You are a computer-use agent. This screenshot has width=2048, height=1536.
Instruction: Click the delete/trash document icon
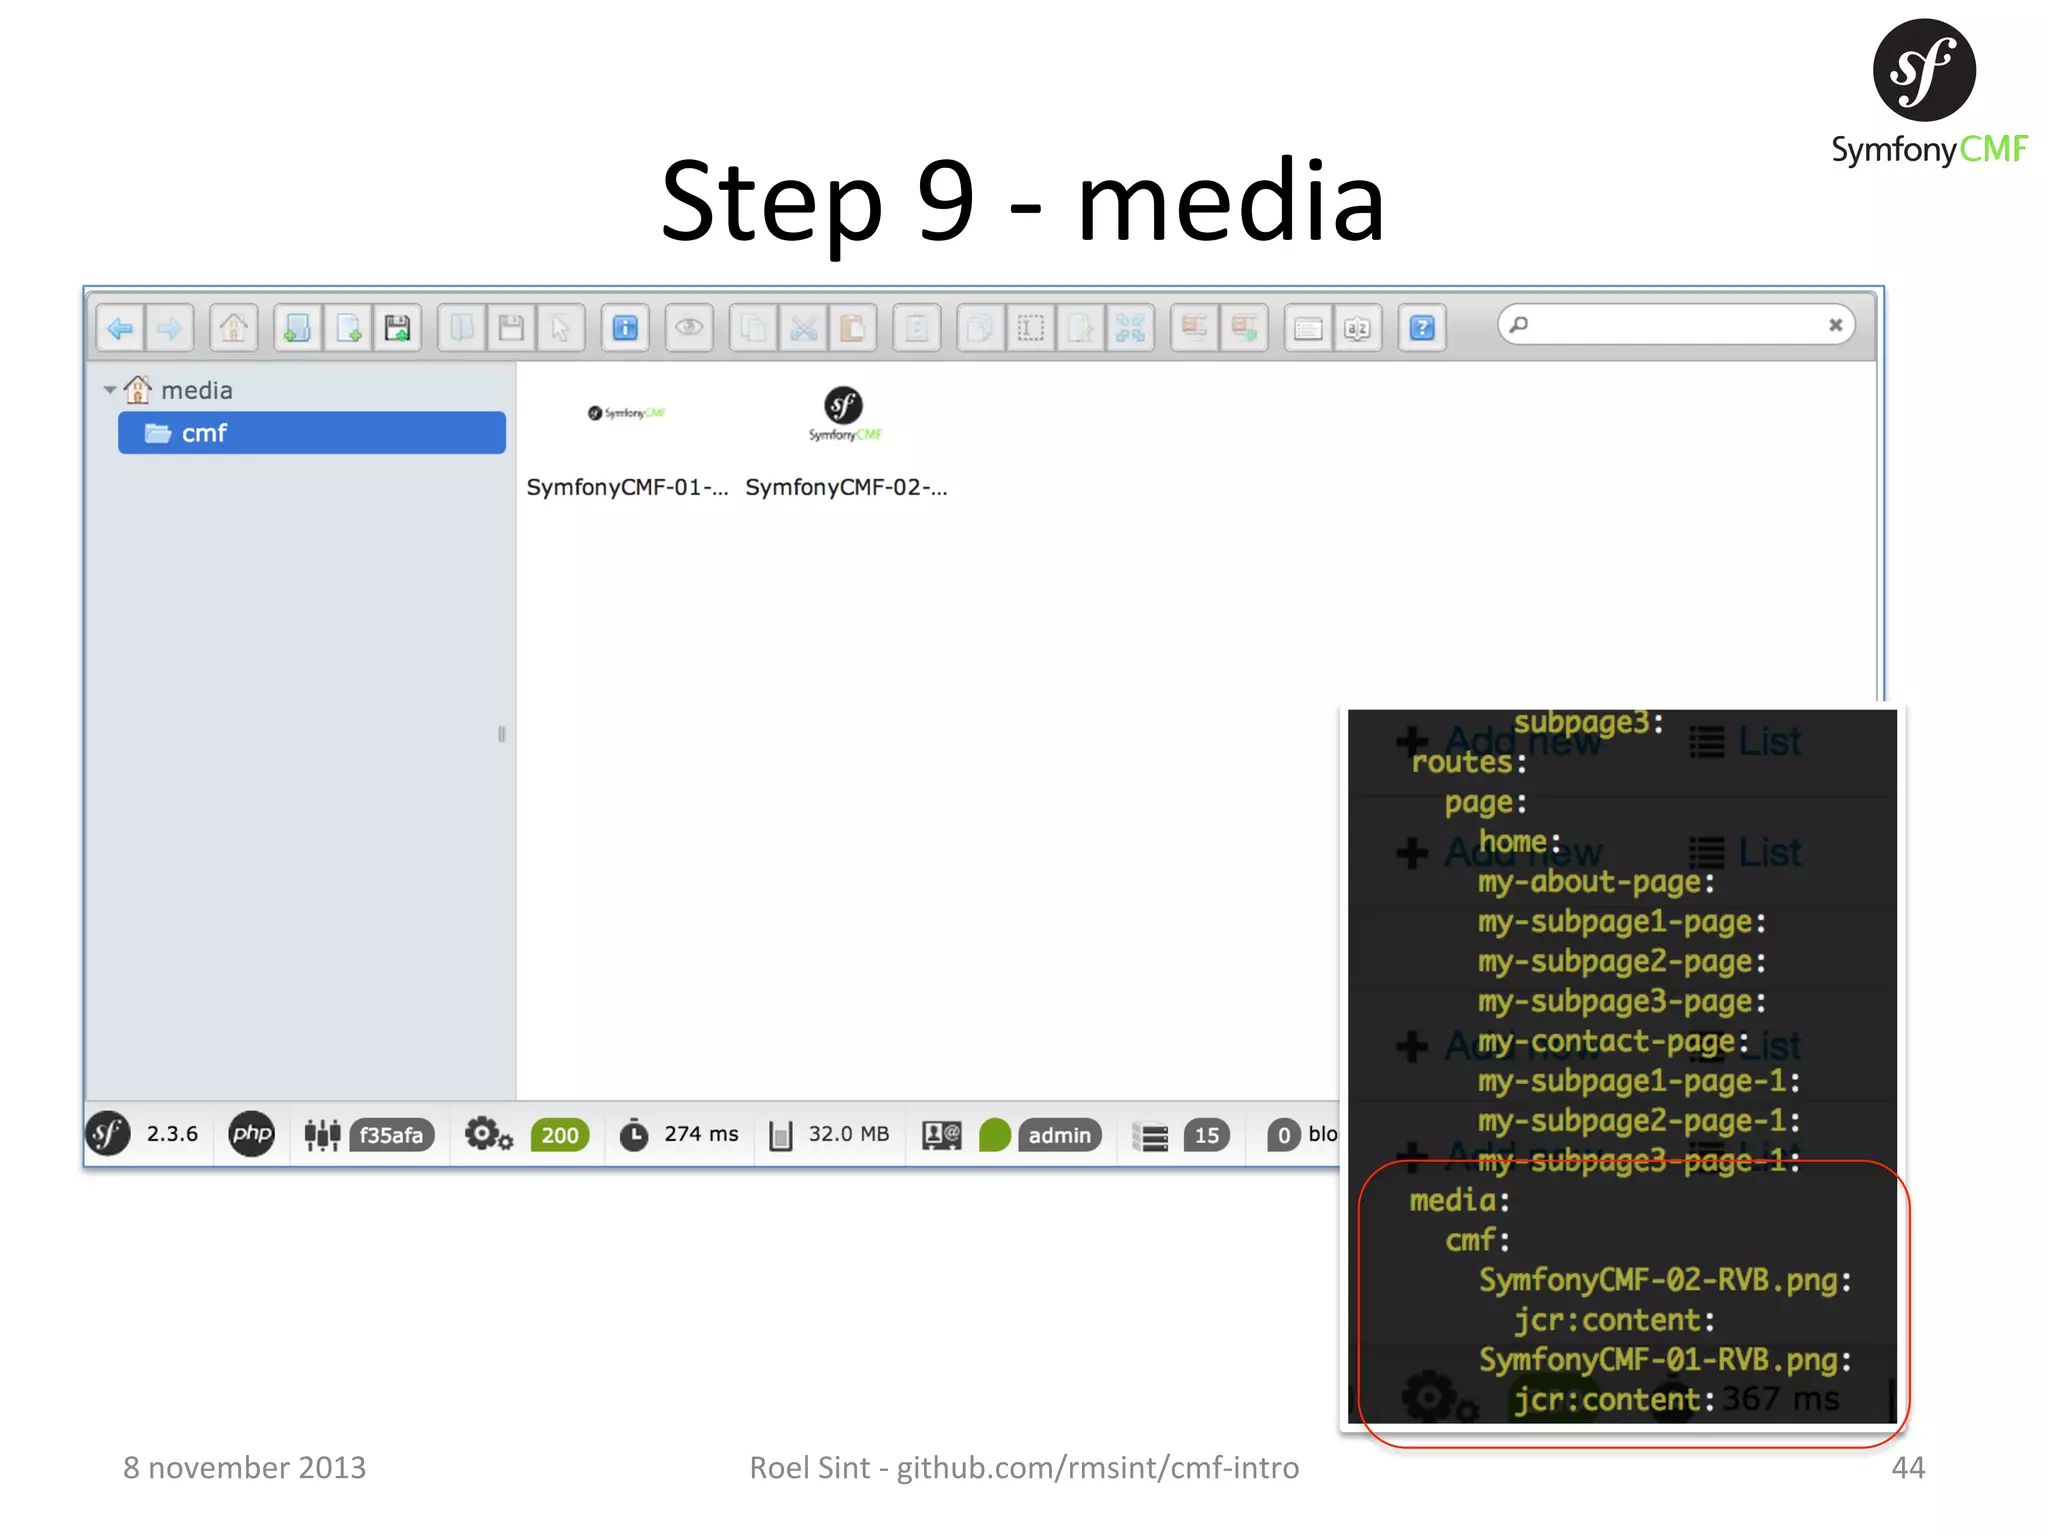coord(917,328)
